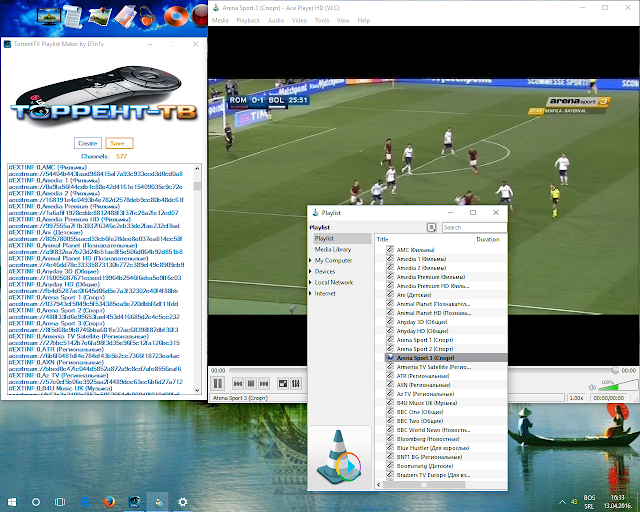Switch to TorrentTV Playlist Maker taskbar icon
This screenshot has height=512, width=640.
pyautogui.click(x=134, y=502)
